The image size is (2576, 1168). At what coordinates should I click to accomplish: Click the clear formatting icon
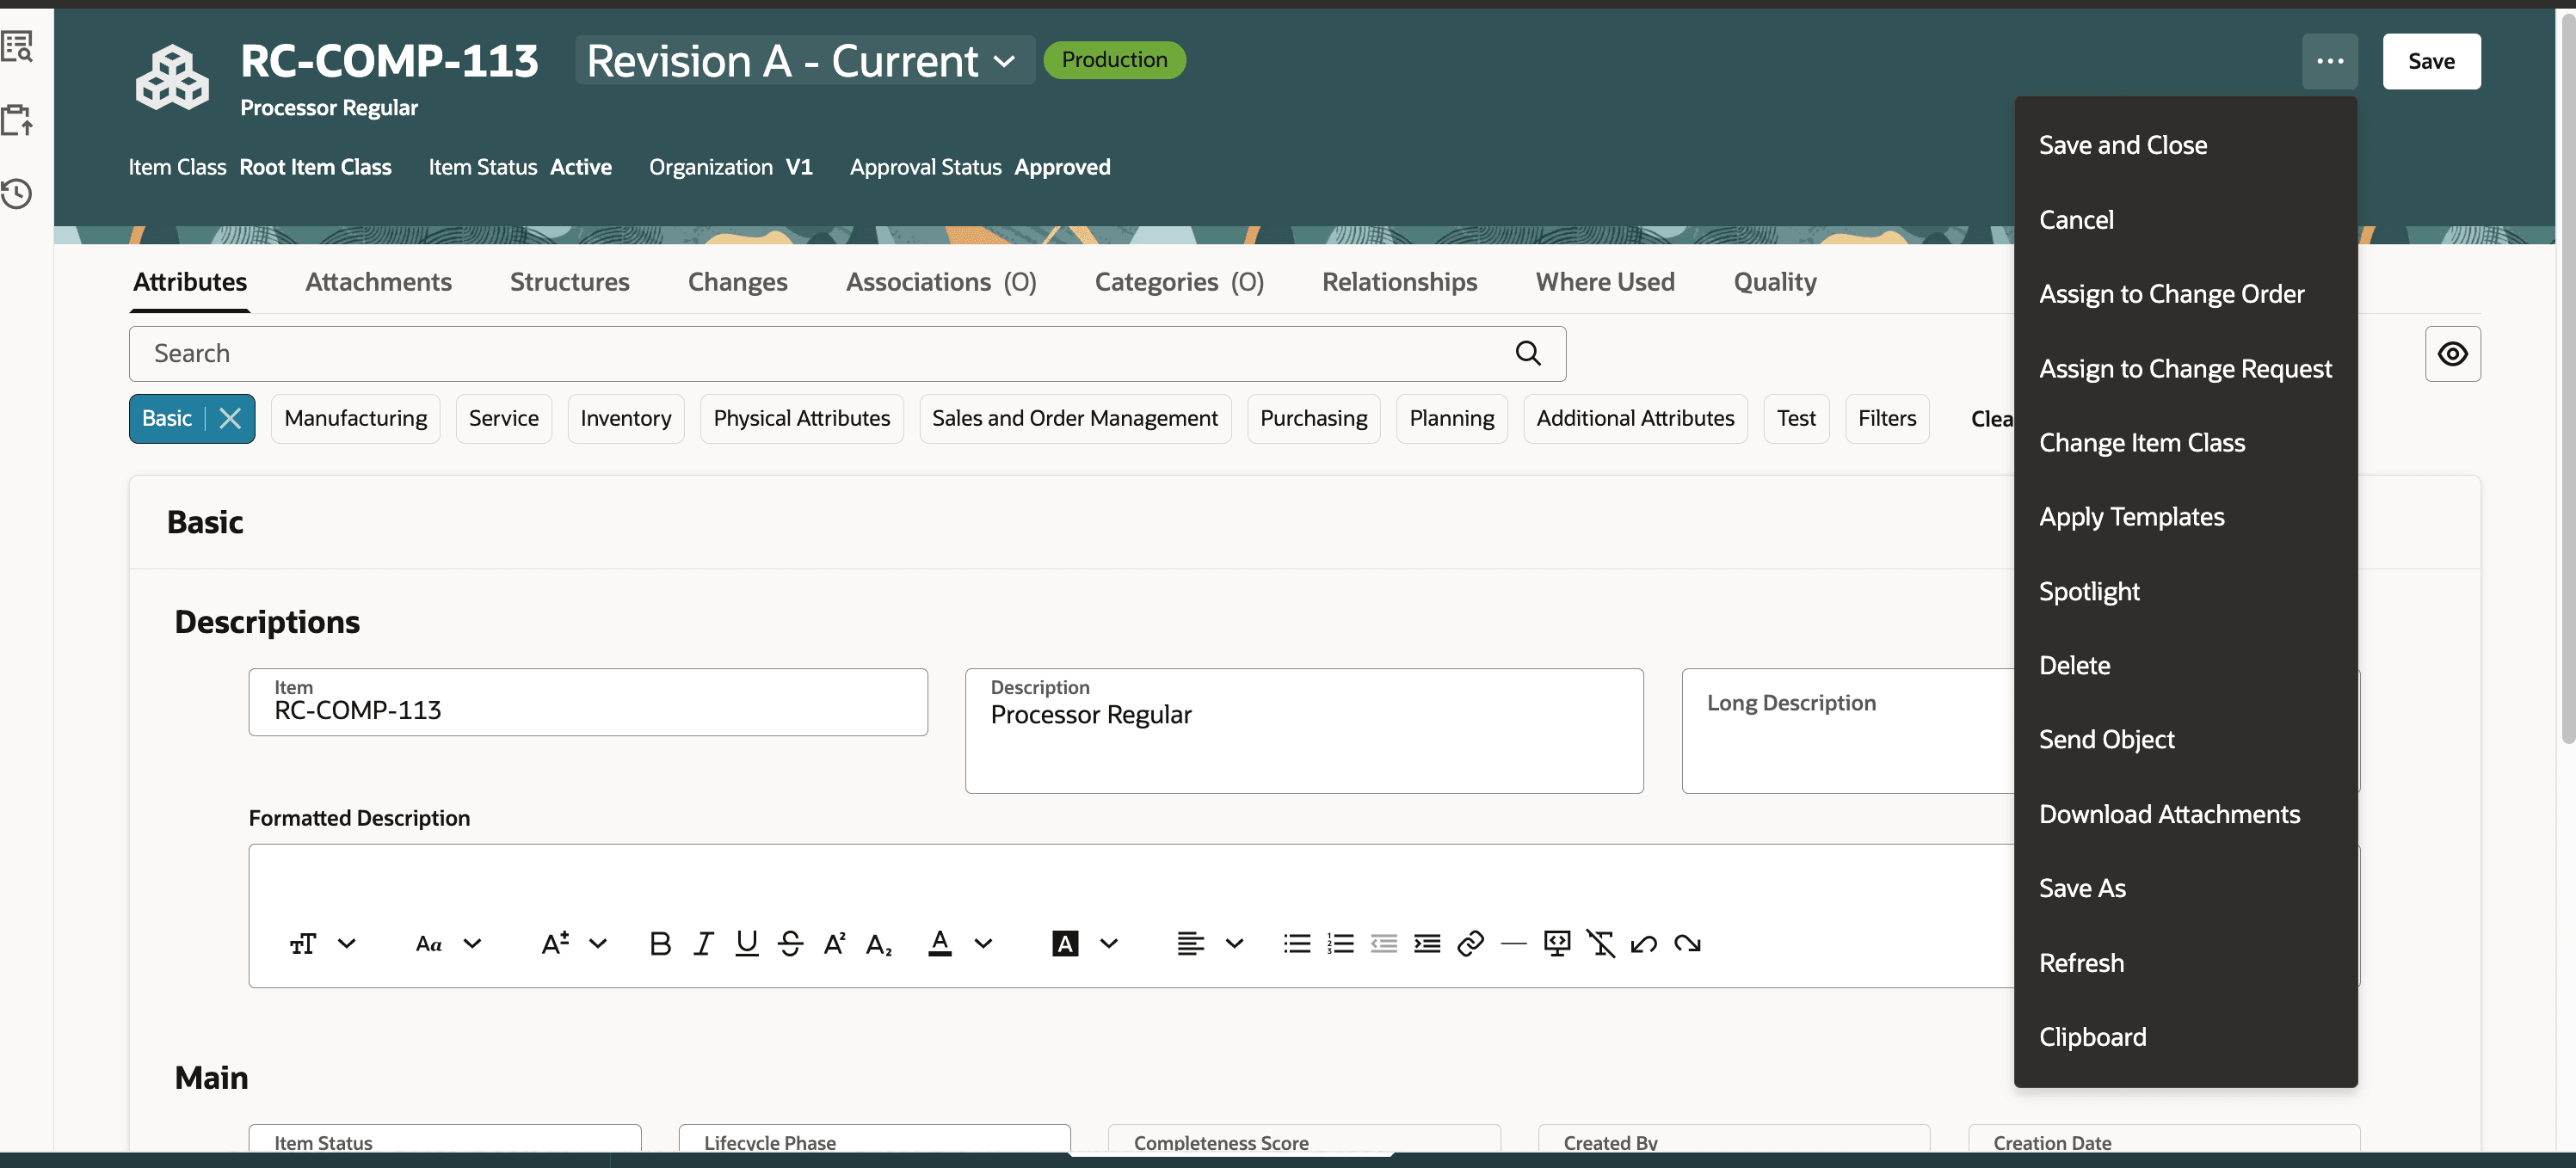pos(1600,943)
